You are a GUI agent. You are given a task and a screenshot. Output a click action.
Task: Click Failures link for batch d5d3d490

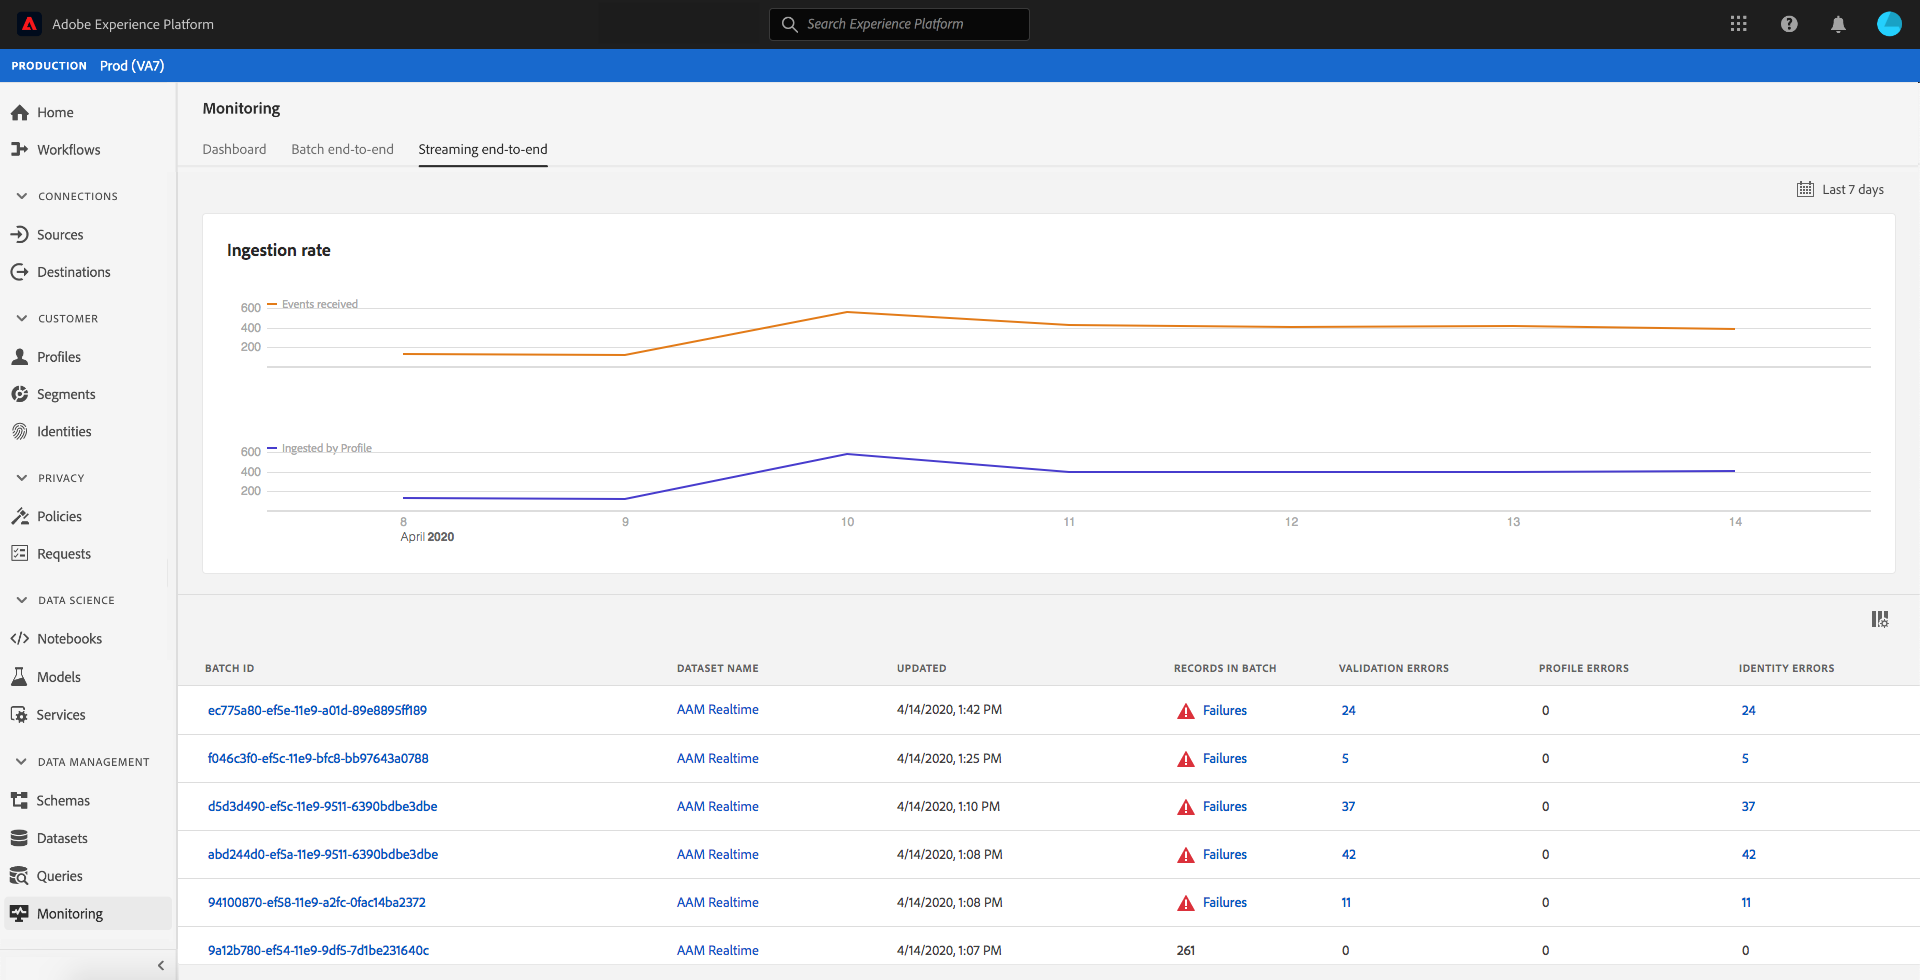pos(1224,807)
